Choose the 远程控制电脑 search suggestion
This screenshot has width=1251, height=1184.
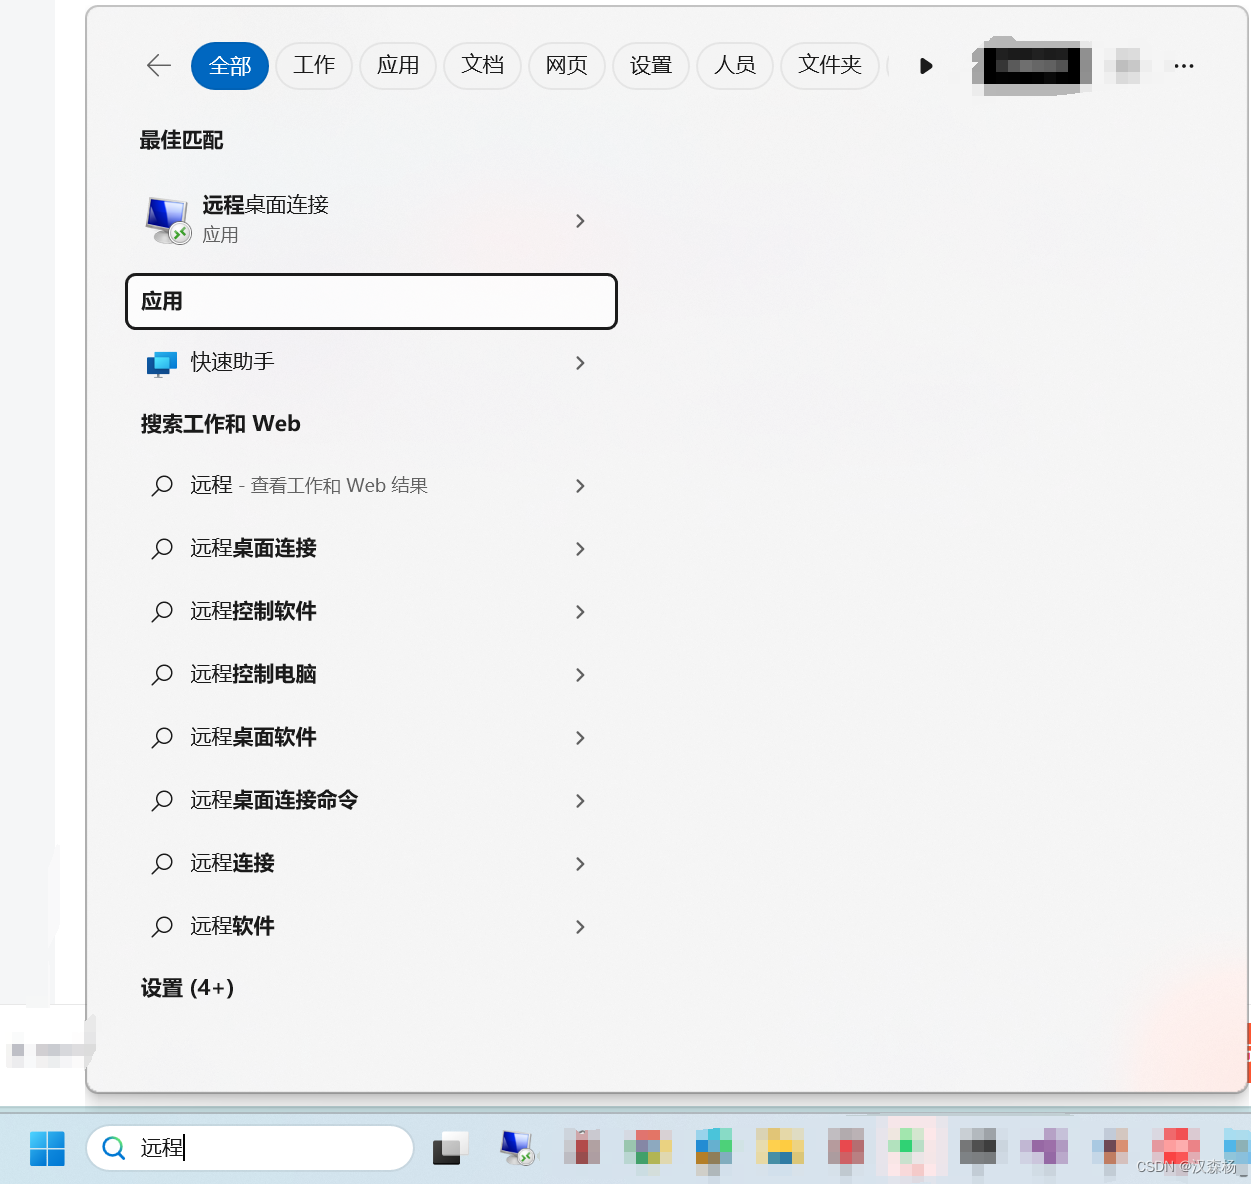click(x=371, y=675)
